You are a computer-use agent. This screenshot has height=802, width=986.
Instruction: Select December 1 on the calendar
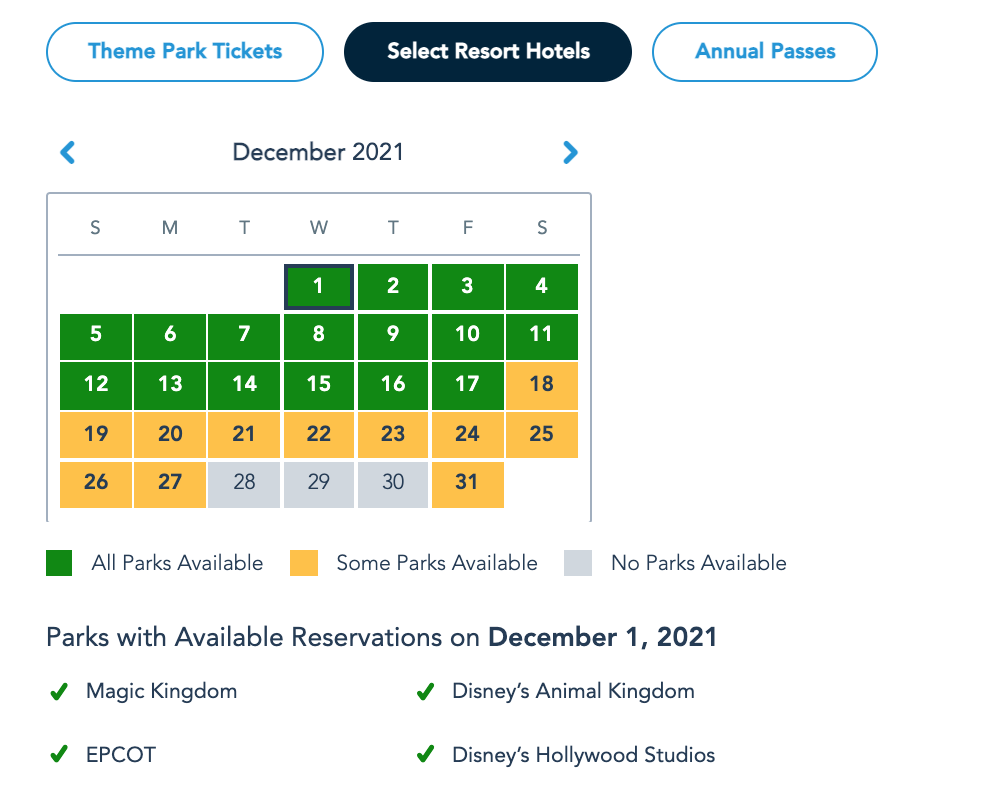319,287
